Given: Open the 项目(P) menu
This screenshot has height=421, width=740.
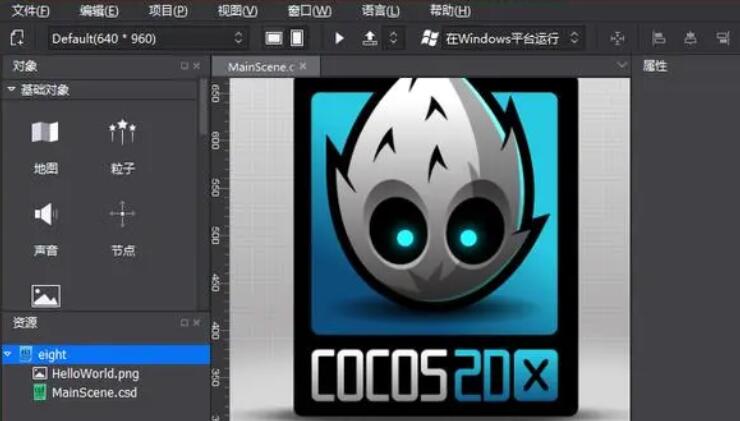Looking at the screenshot, I should point(168,10).
